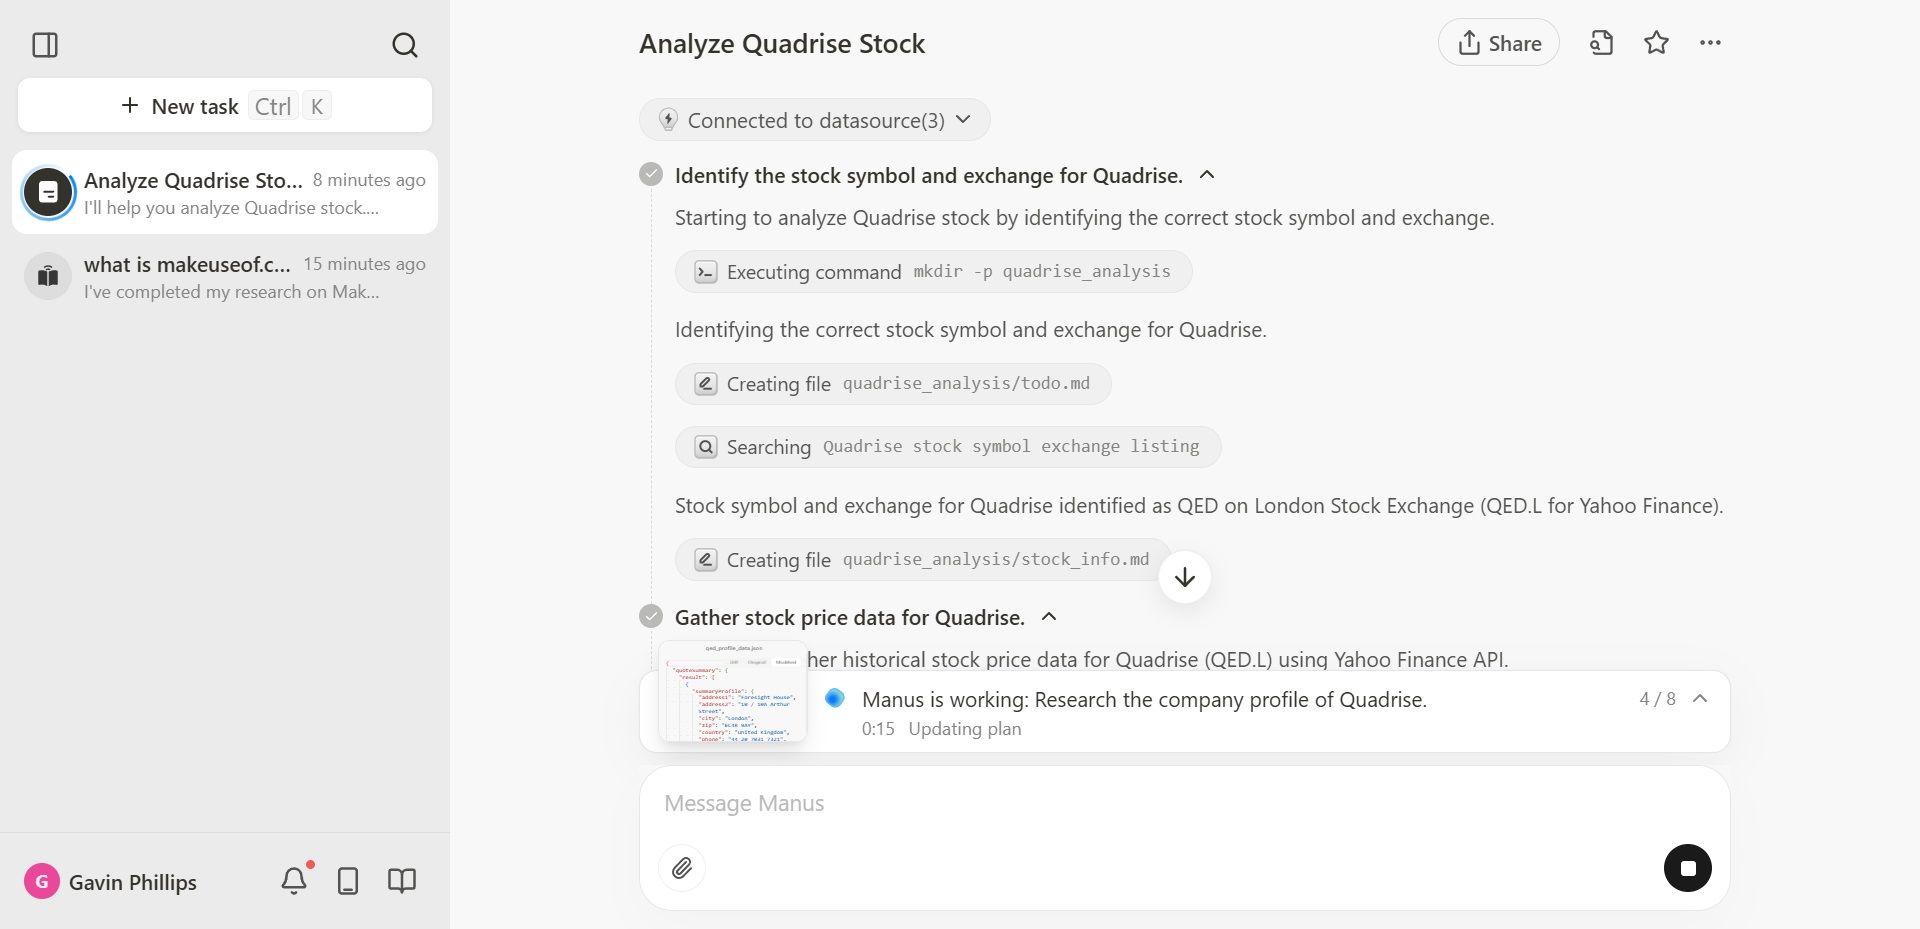Open the mobile app icon
Image resolution: width=1920 pixels, height=929 pixels.
(347, 881)
